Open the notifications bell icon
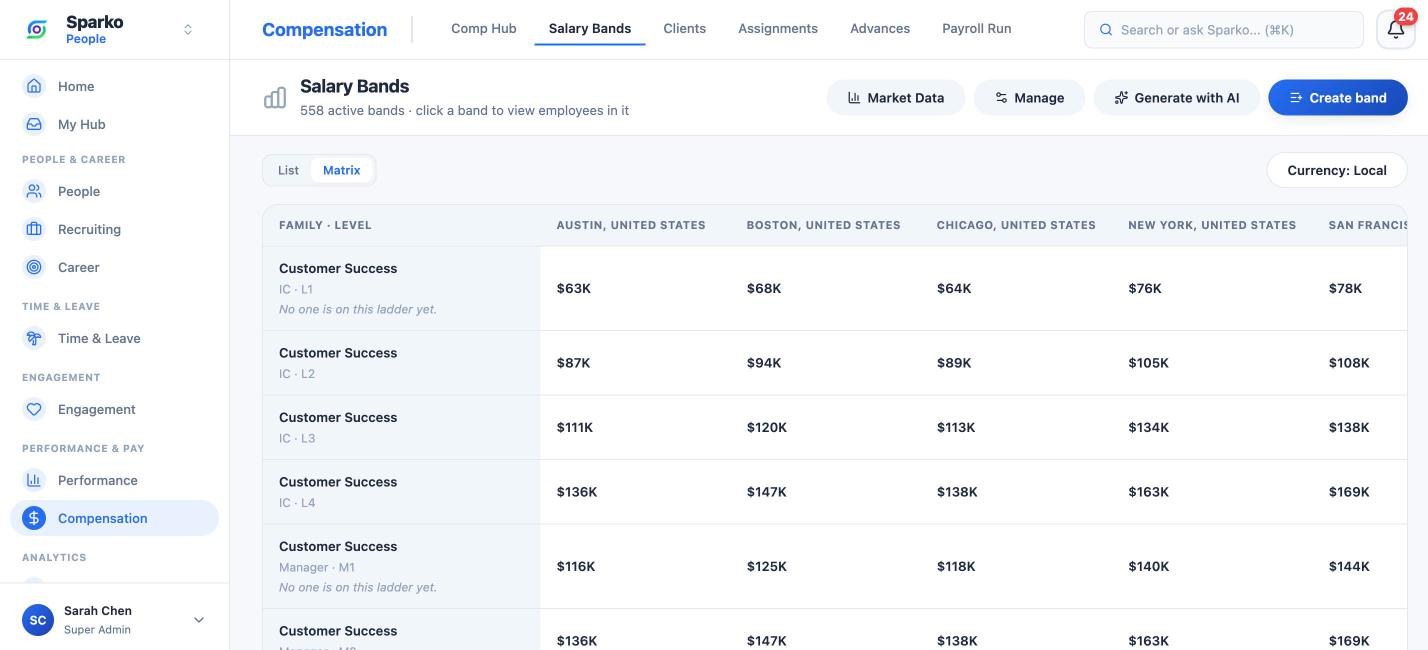The height and width of the screenshot is (650, 1428). [x=1396, y=30]
